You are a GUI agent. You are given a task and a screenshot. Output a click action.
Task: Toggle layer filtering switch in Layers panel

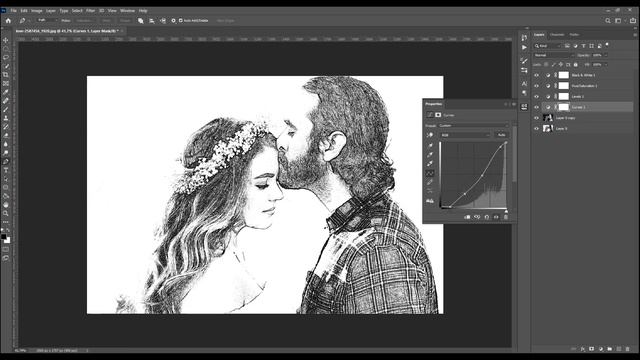[607, 45]
